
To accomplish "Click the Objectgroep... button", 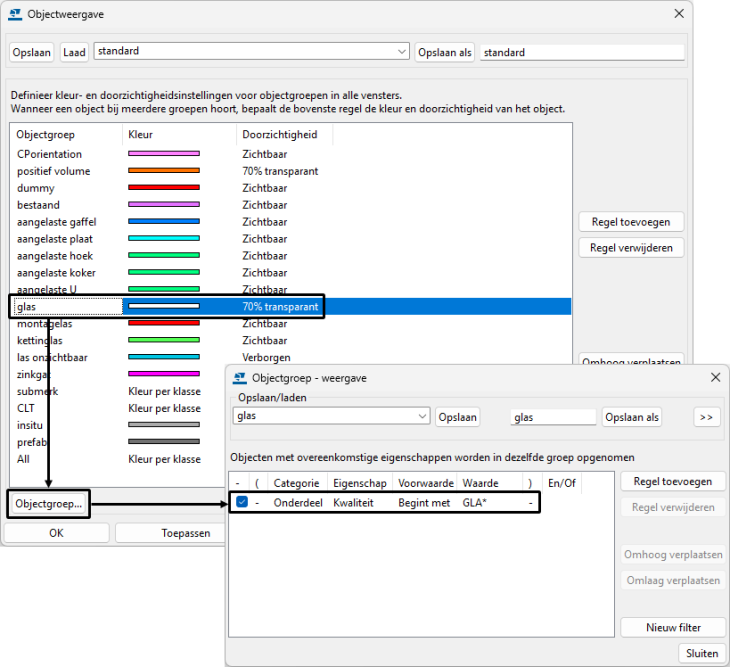I will (x=48, y=504).
